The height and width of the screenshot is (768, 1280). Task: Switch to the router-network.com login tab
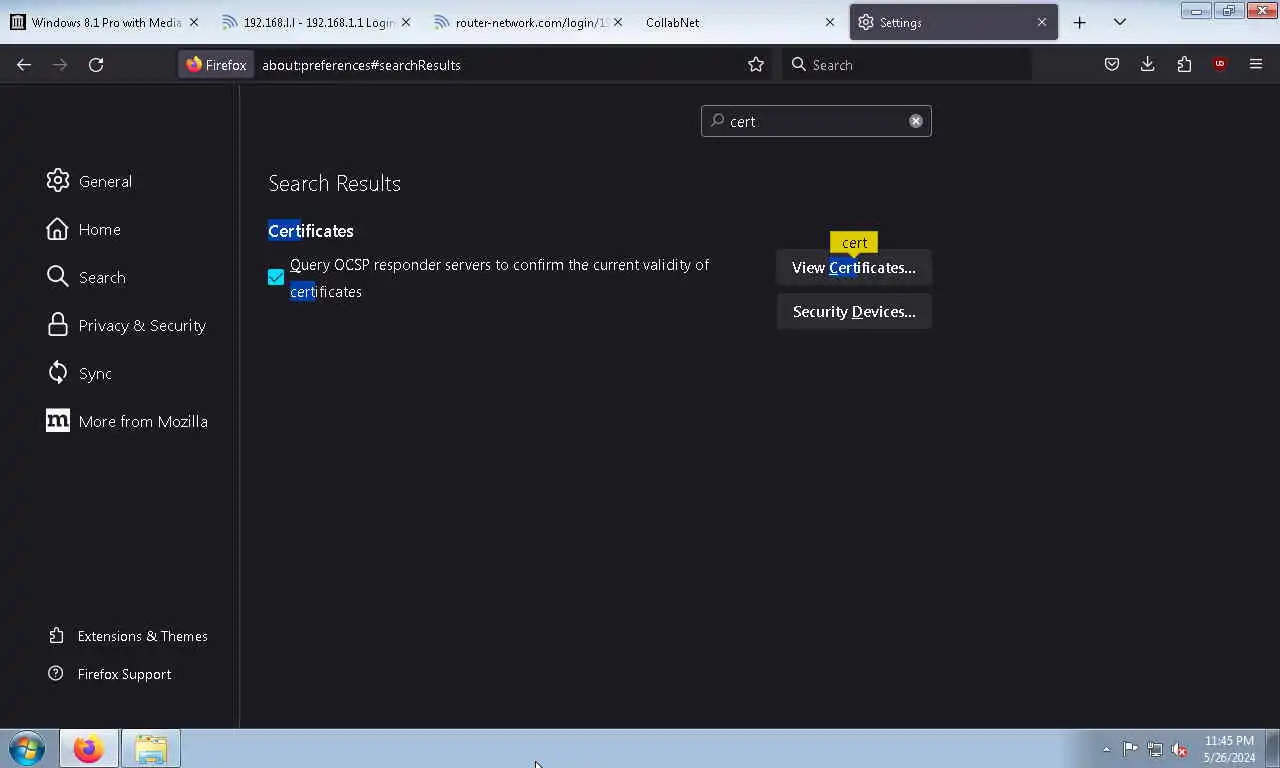point(528,22)
